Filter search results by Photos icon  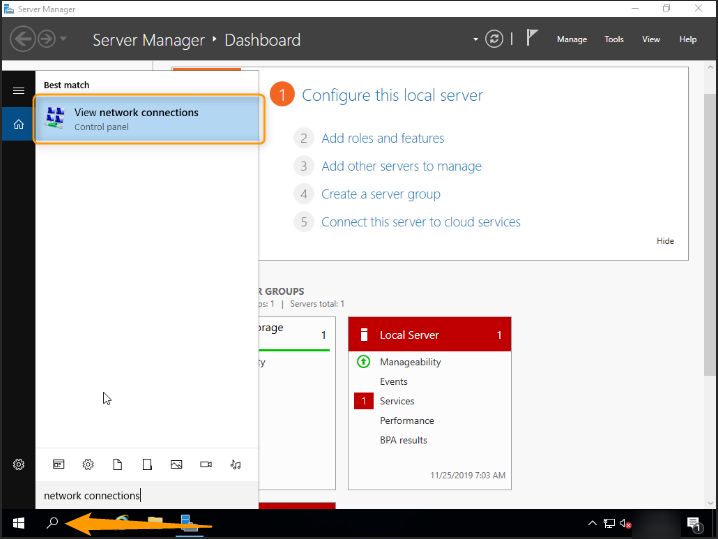176,465
